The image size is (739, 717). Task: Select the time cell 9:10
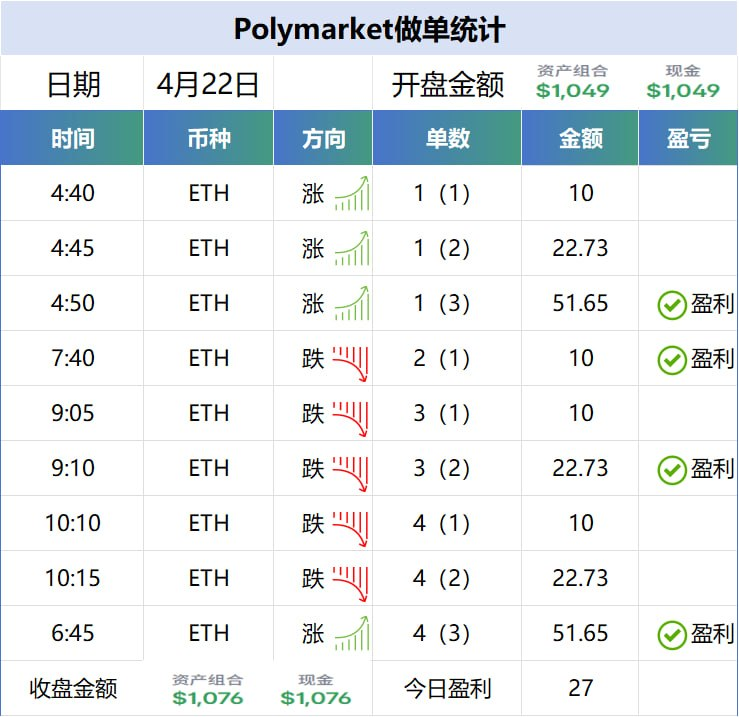point(73,468)
